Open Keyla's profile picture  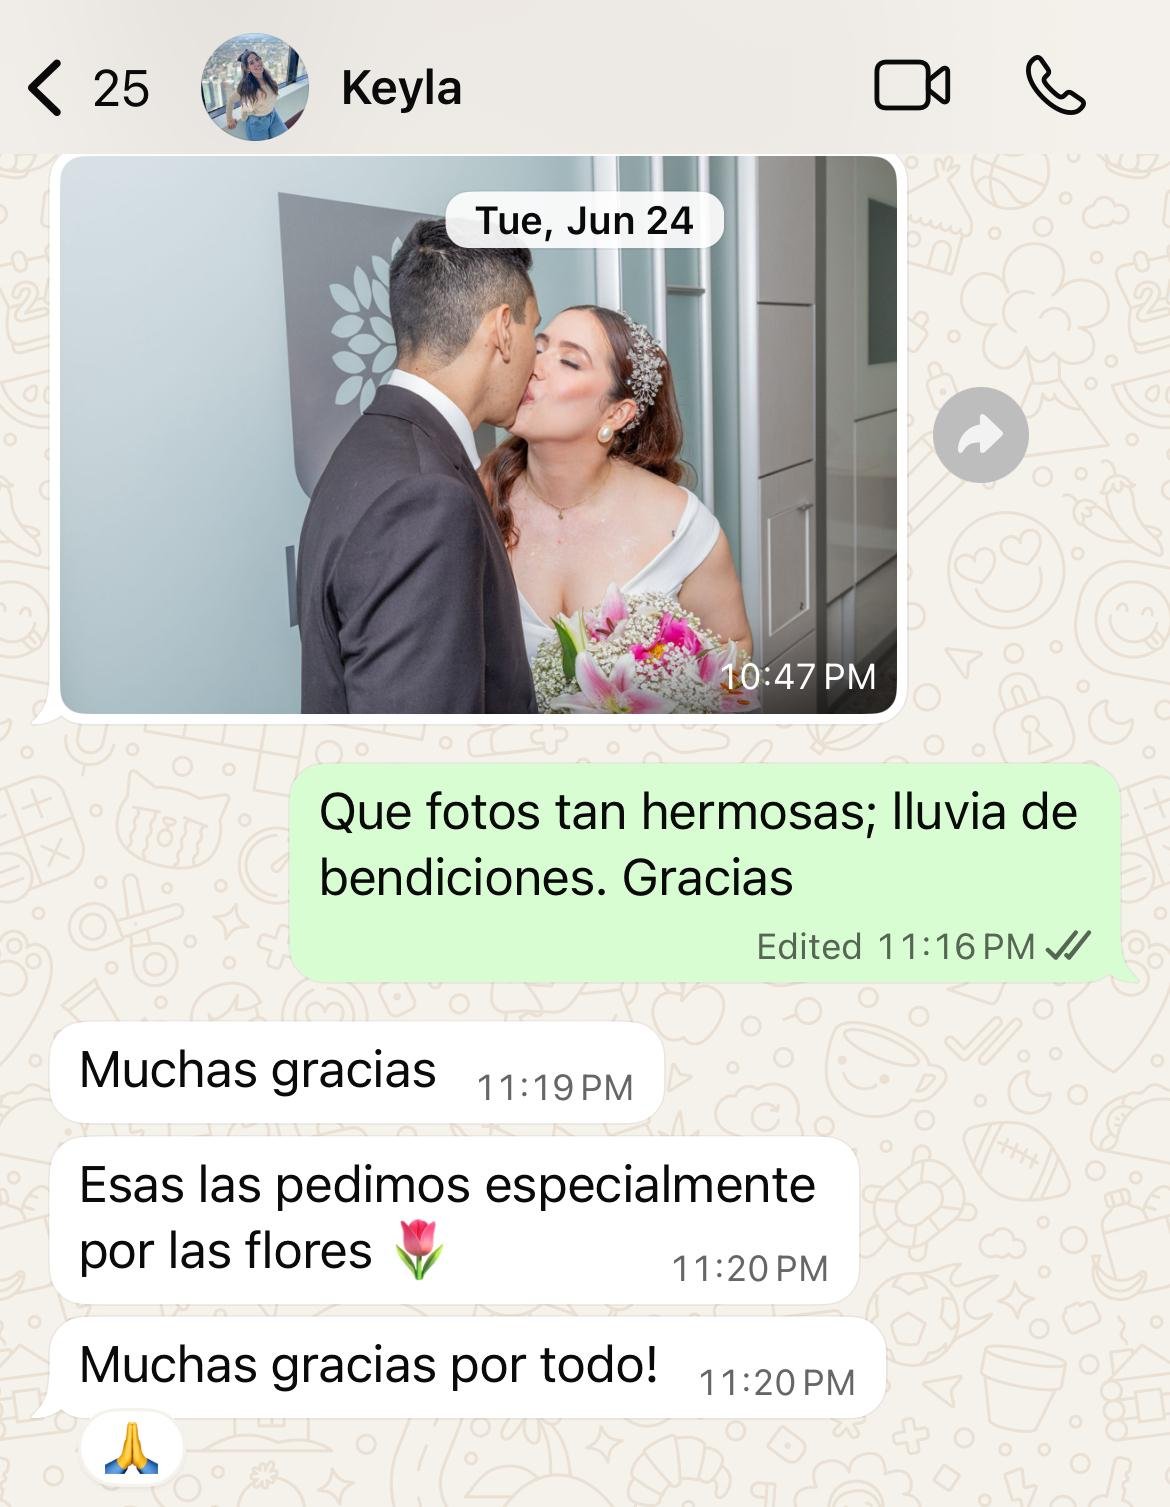tap(255, 87)
